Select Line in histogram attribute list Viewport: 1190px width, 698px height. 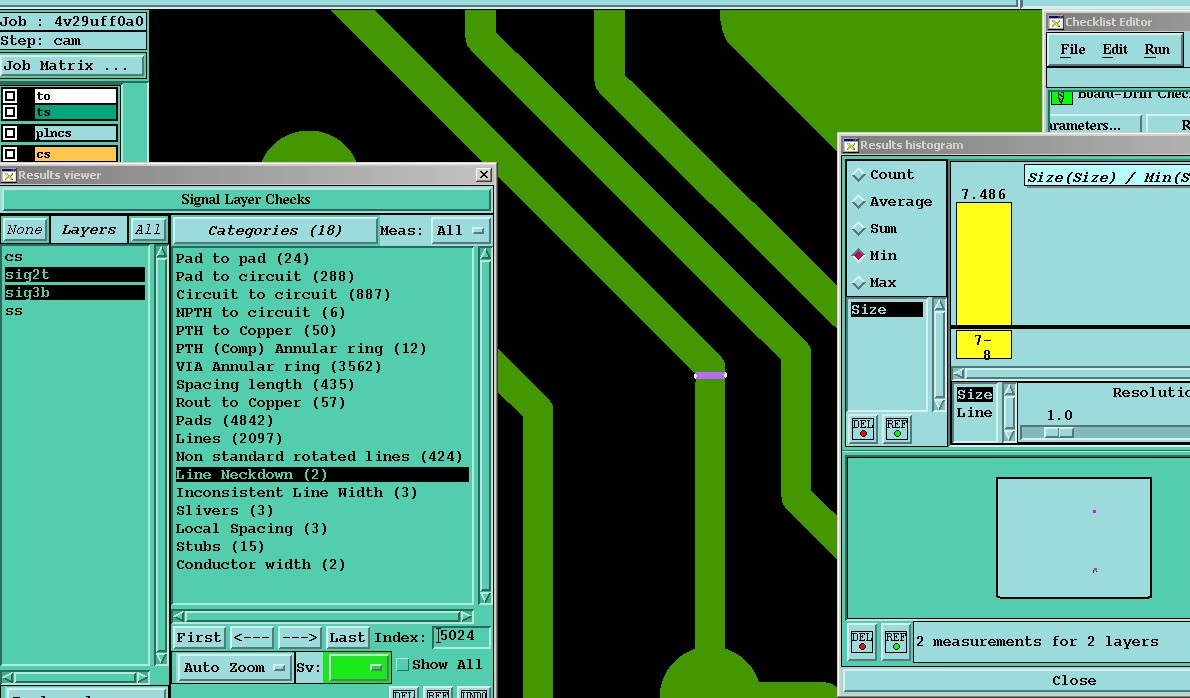(974, 413)
